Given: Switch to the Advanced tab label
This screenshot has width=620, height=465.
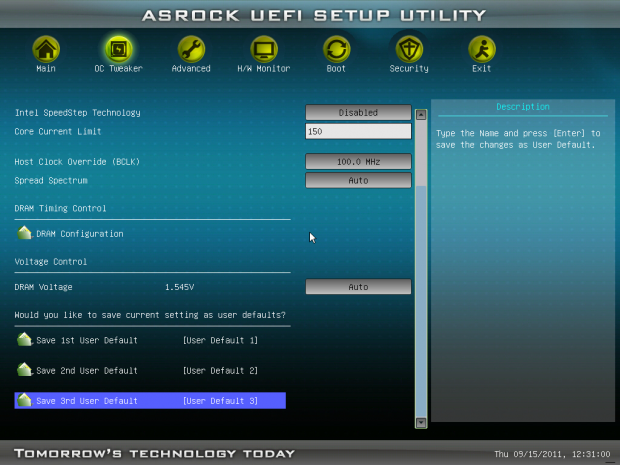Looking at the screenshot, I should [x=191, y=68].
